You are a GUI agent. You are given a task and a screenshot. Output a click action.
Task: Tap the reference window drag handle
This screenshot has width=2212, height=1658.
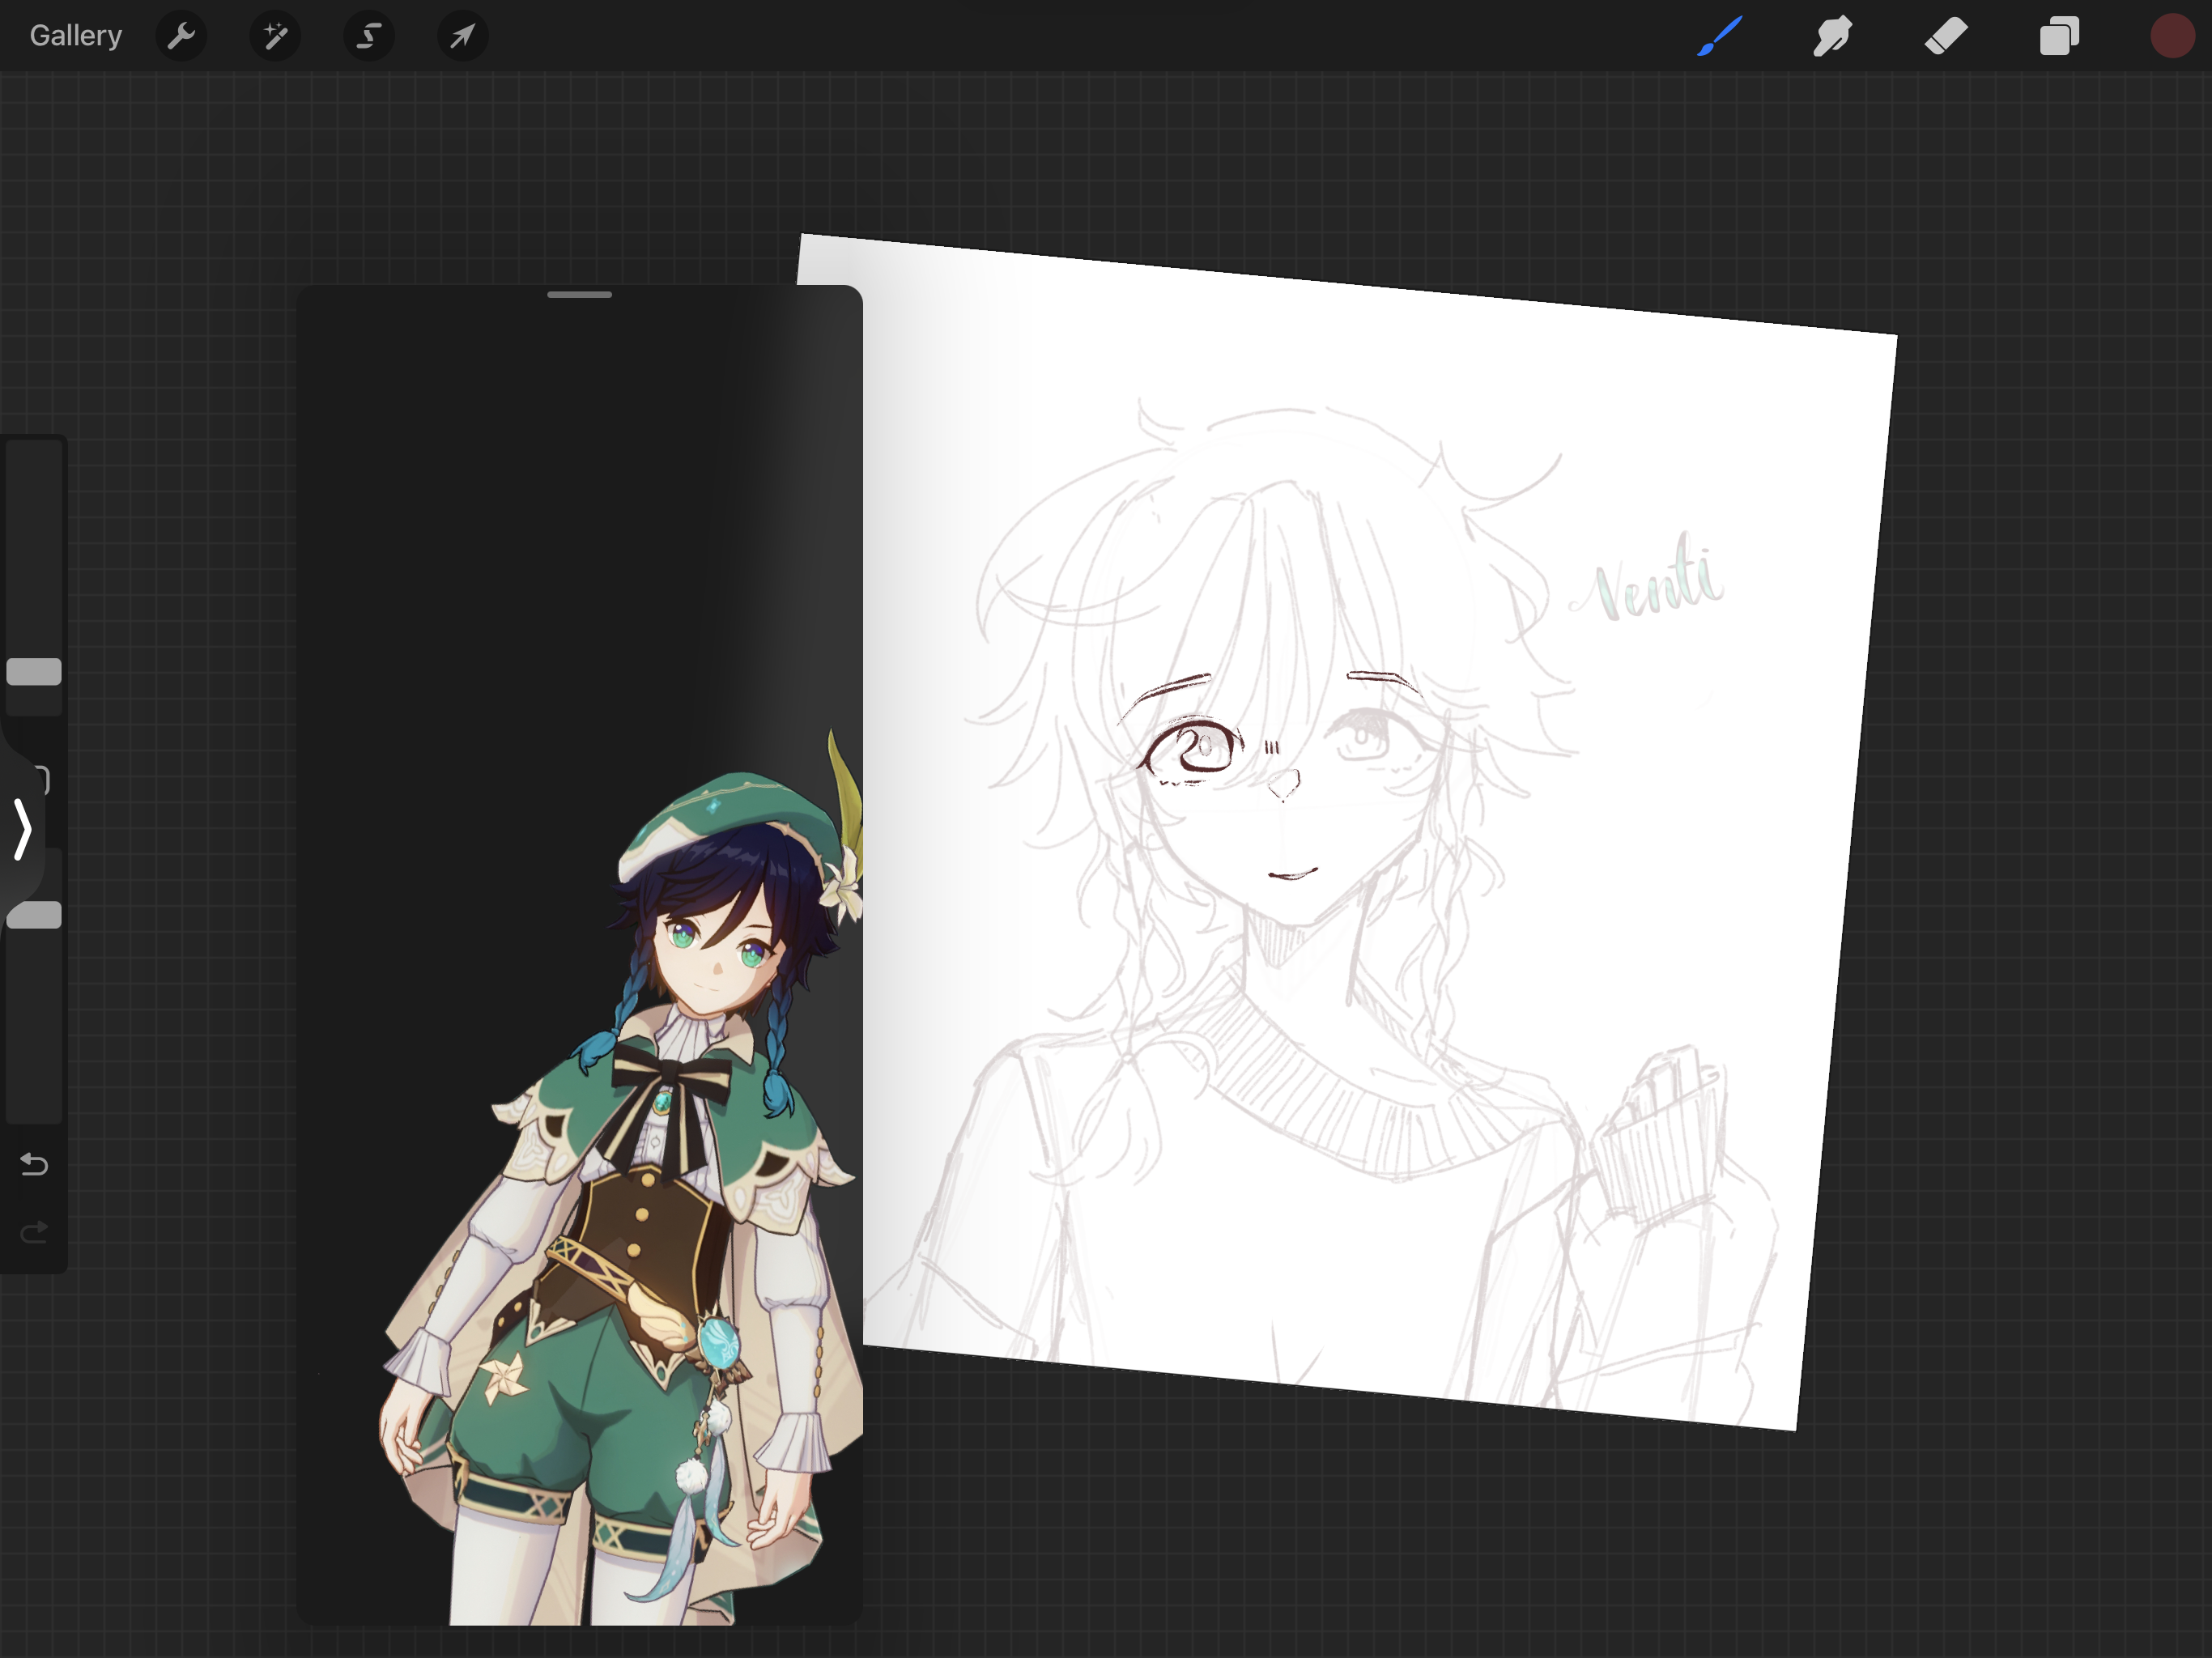(580, 295)
